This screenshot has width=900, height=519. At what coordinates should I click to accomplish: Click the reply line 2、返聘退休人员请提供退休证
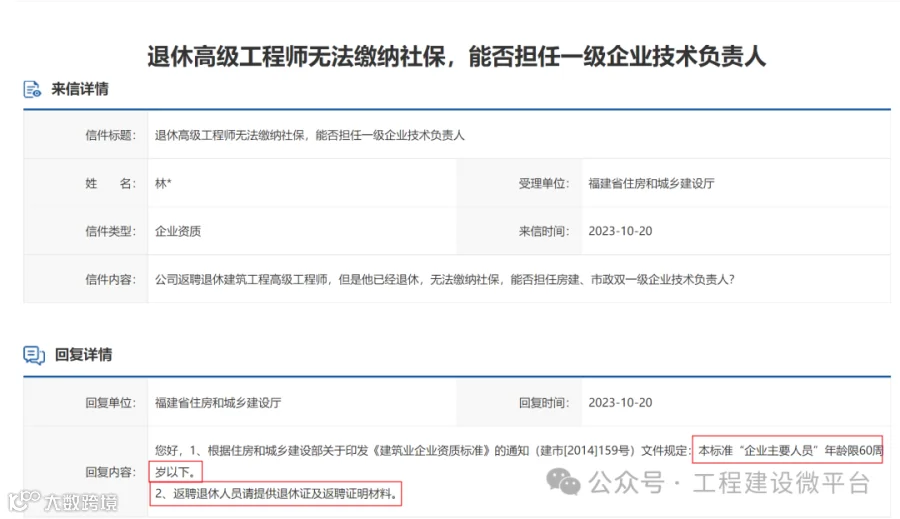click(276, 494)
